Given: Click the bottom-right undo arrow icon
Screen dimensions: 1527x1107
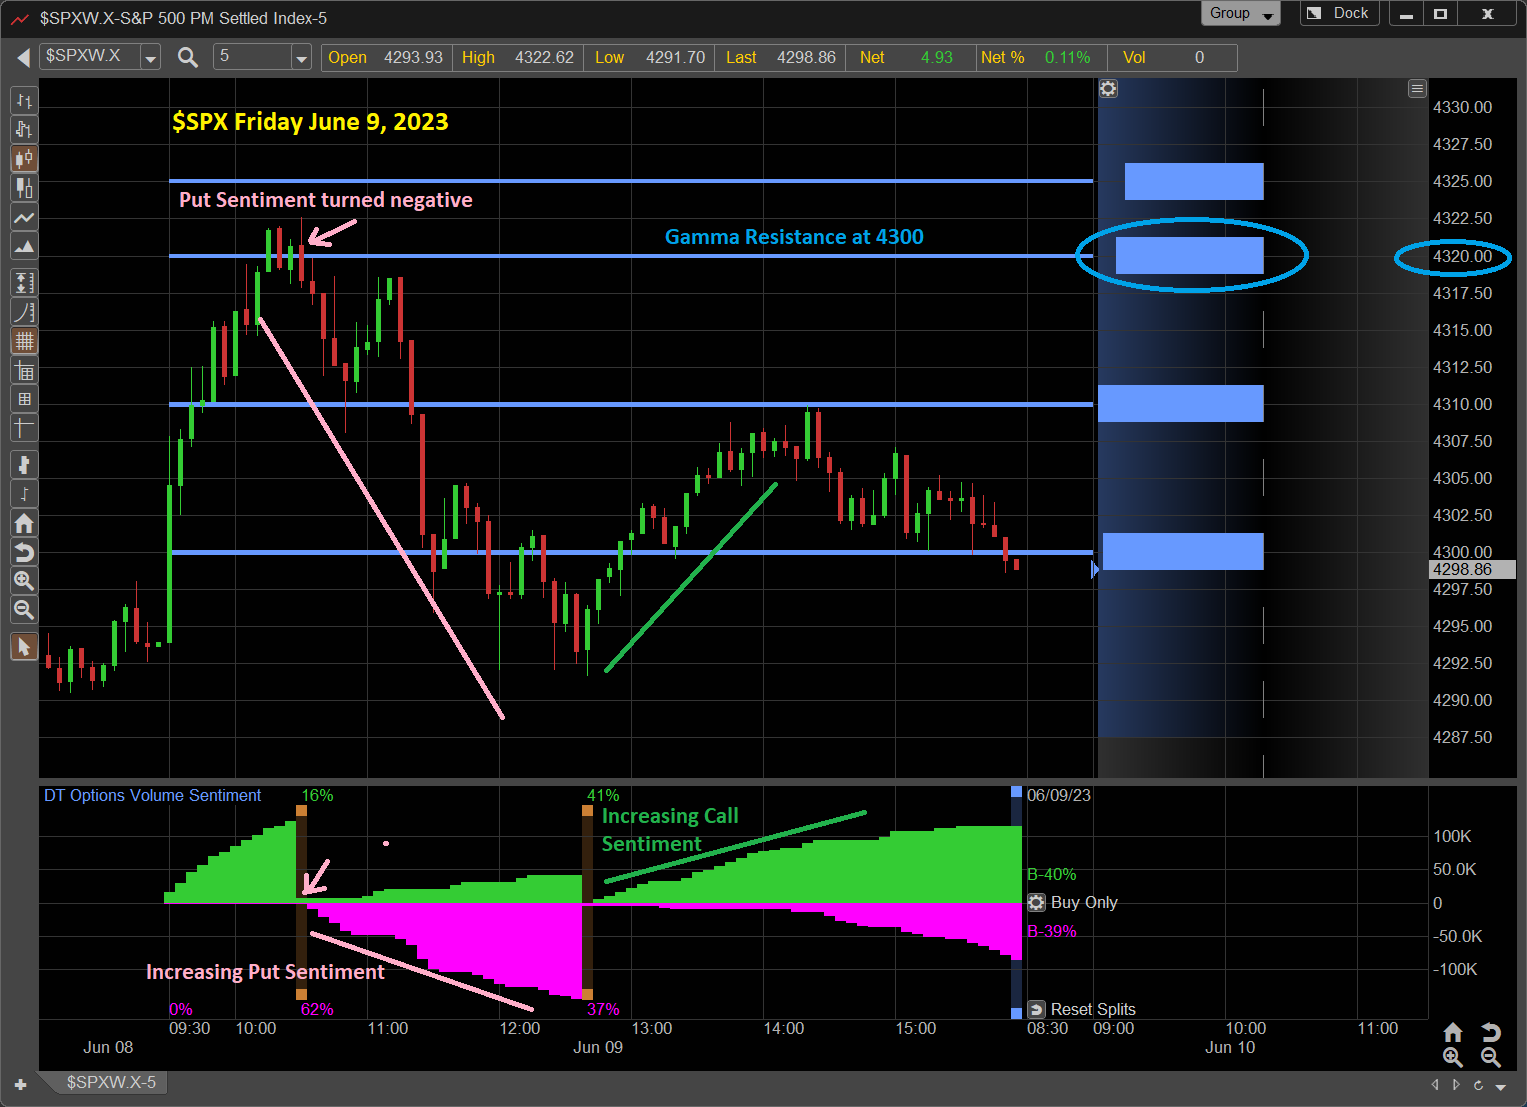Looking at the screenshot, I should (x=1490, y=1032).
